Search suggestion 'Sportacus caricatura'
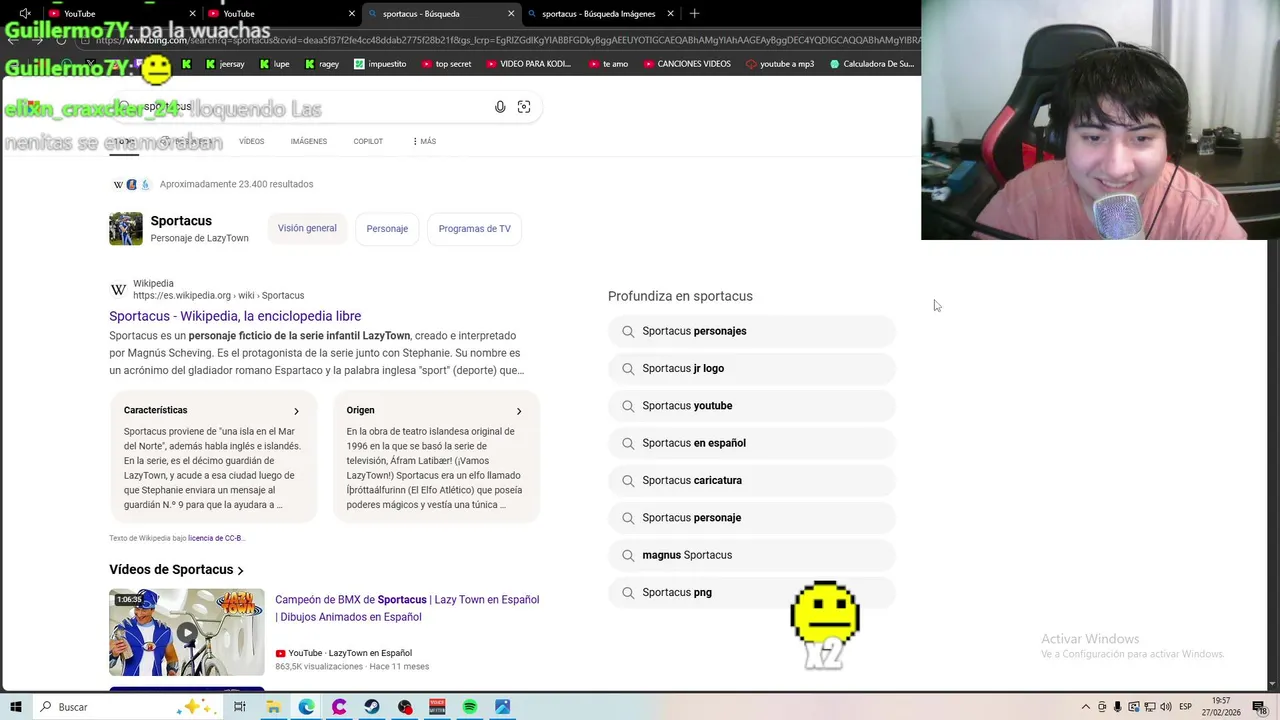Image resolution: width=1280 pixels, height=720 pixels. 751,480
